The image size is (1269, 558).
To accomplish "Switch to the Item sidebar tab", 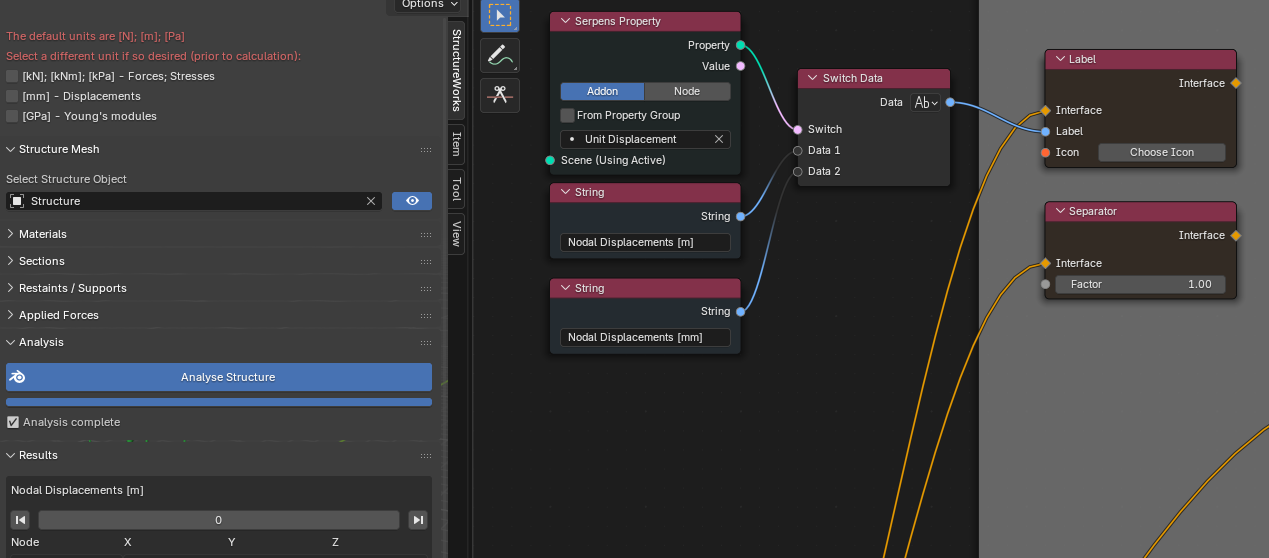I will coord(456,143).
